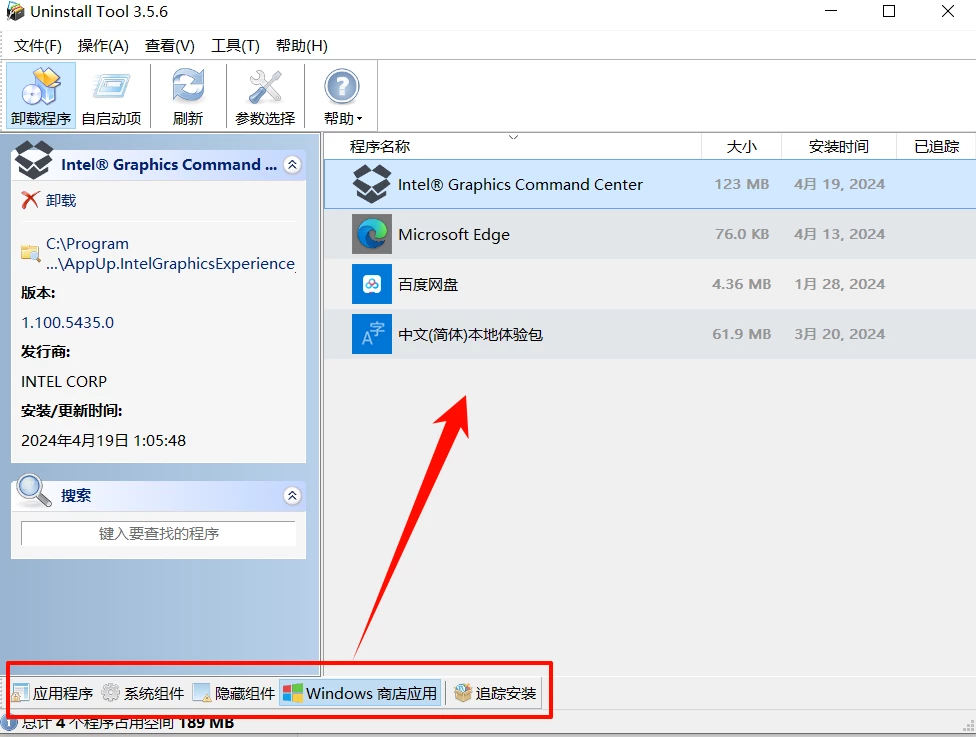Select the Microsoft Edge name
Viewport: 976px width, 737px height.
(x=454, y=234)
